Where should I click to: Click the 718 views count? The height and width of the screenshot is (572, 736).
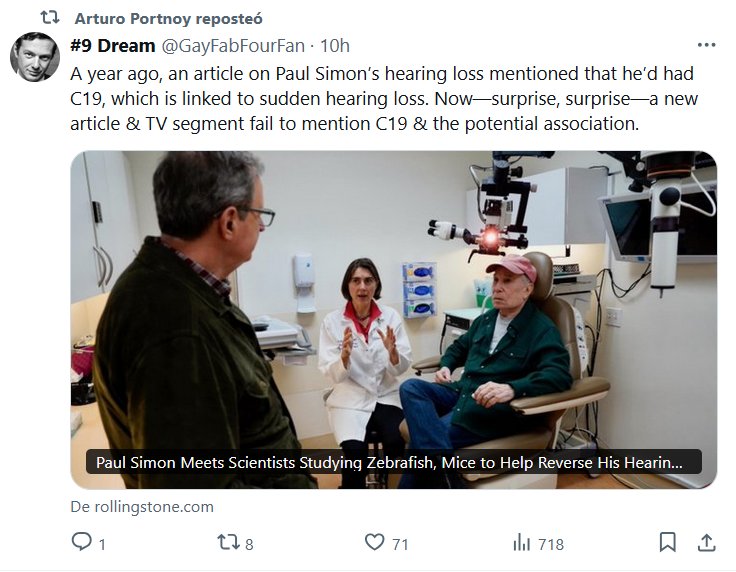[x=551, y=544]
